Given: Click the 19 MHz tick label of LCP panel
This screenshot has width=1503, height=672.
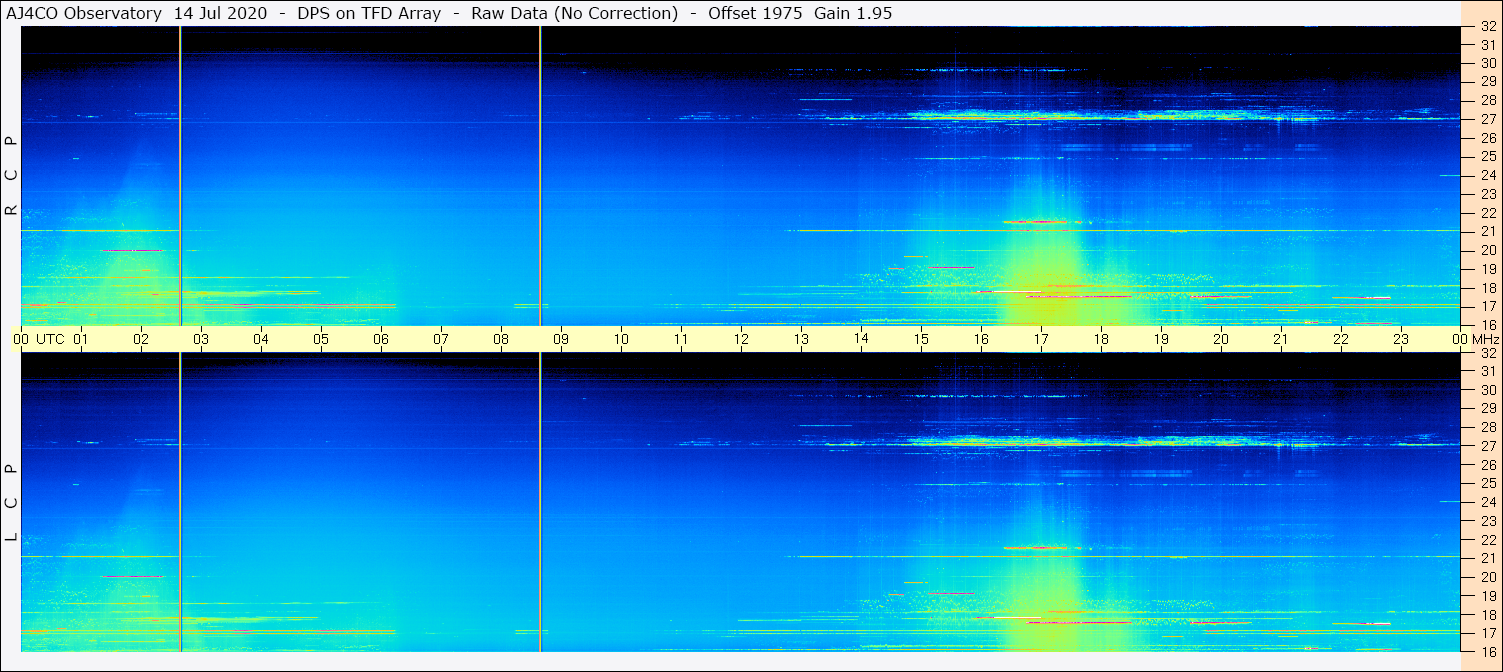Looking at the screenshot, I should pos(1487,595).
